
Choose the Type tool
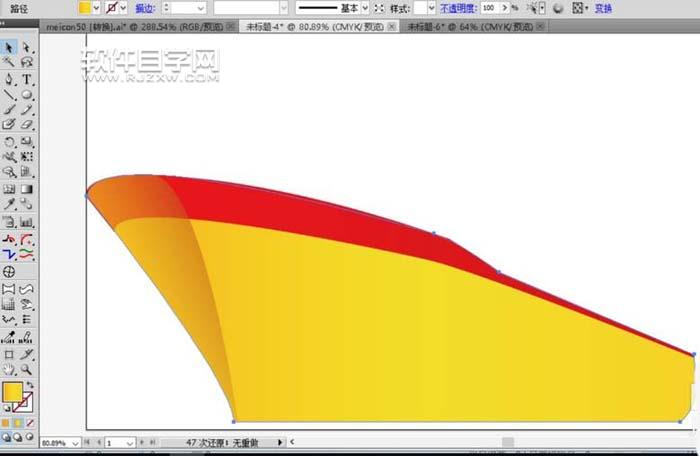(26, 79)
